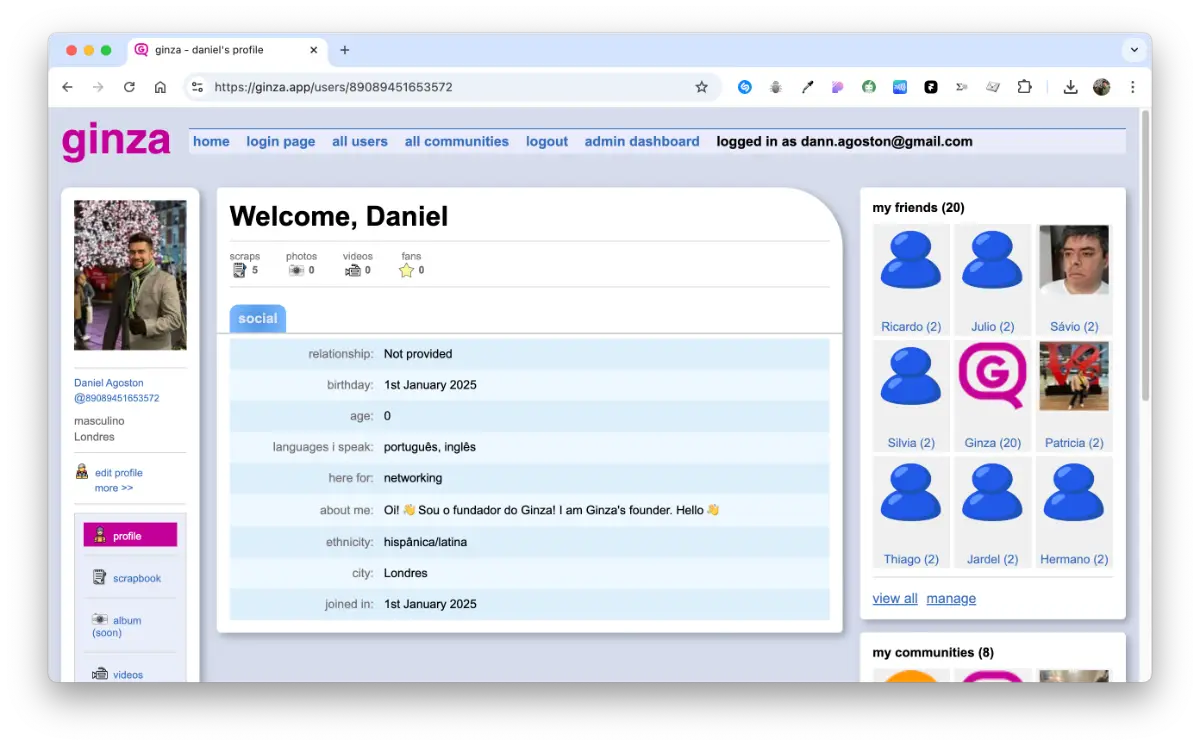Image resolution: width=1200 pixels, height=746 pixels.
Task: Open Sávio's friend photo thumbnail
Action: pos(1074,262)
